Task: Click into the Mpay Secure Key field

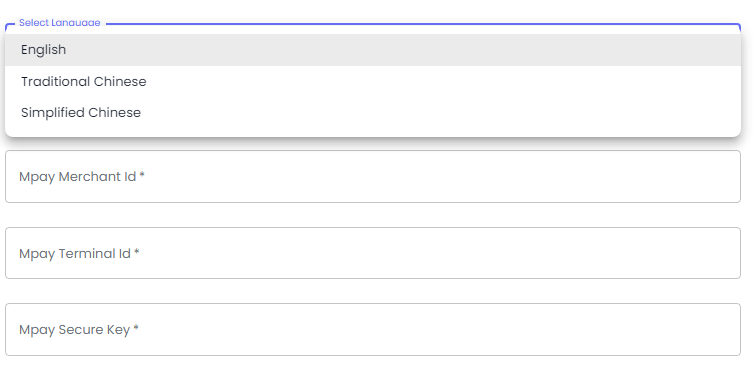Action: point(373,329)
